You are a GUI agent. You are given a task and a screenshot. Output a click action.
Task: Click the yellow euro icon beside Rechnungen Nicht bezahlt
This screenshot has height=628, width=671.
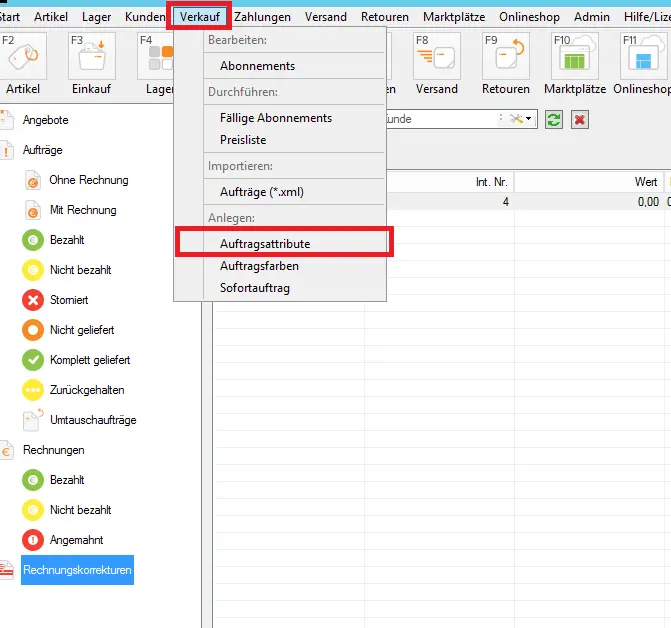(x=33, y=510)
